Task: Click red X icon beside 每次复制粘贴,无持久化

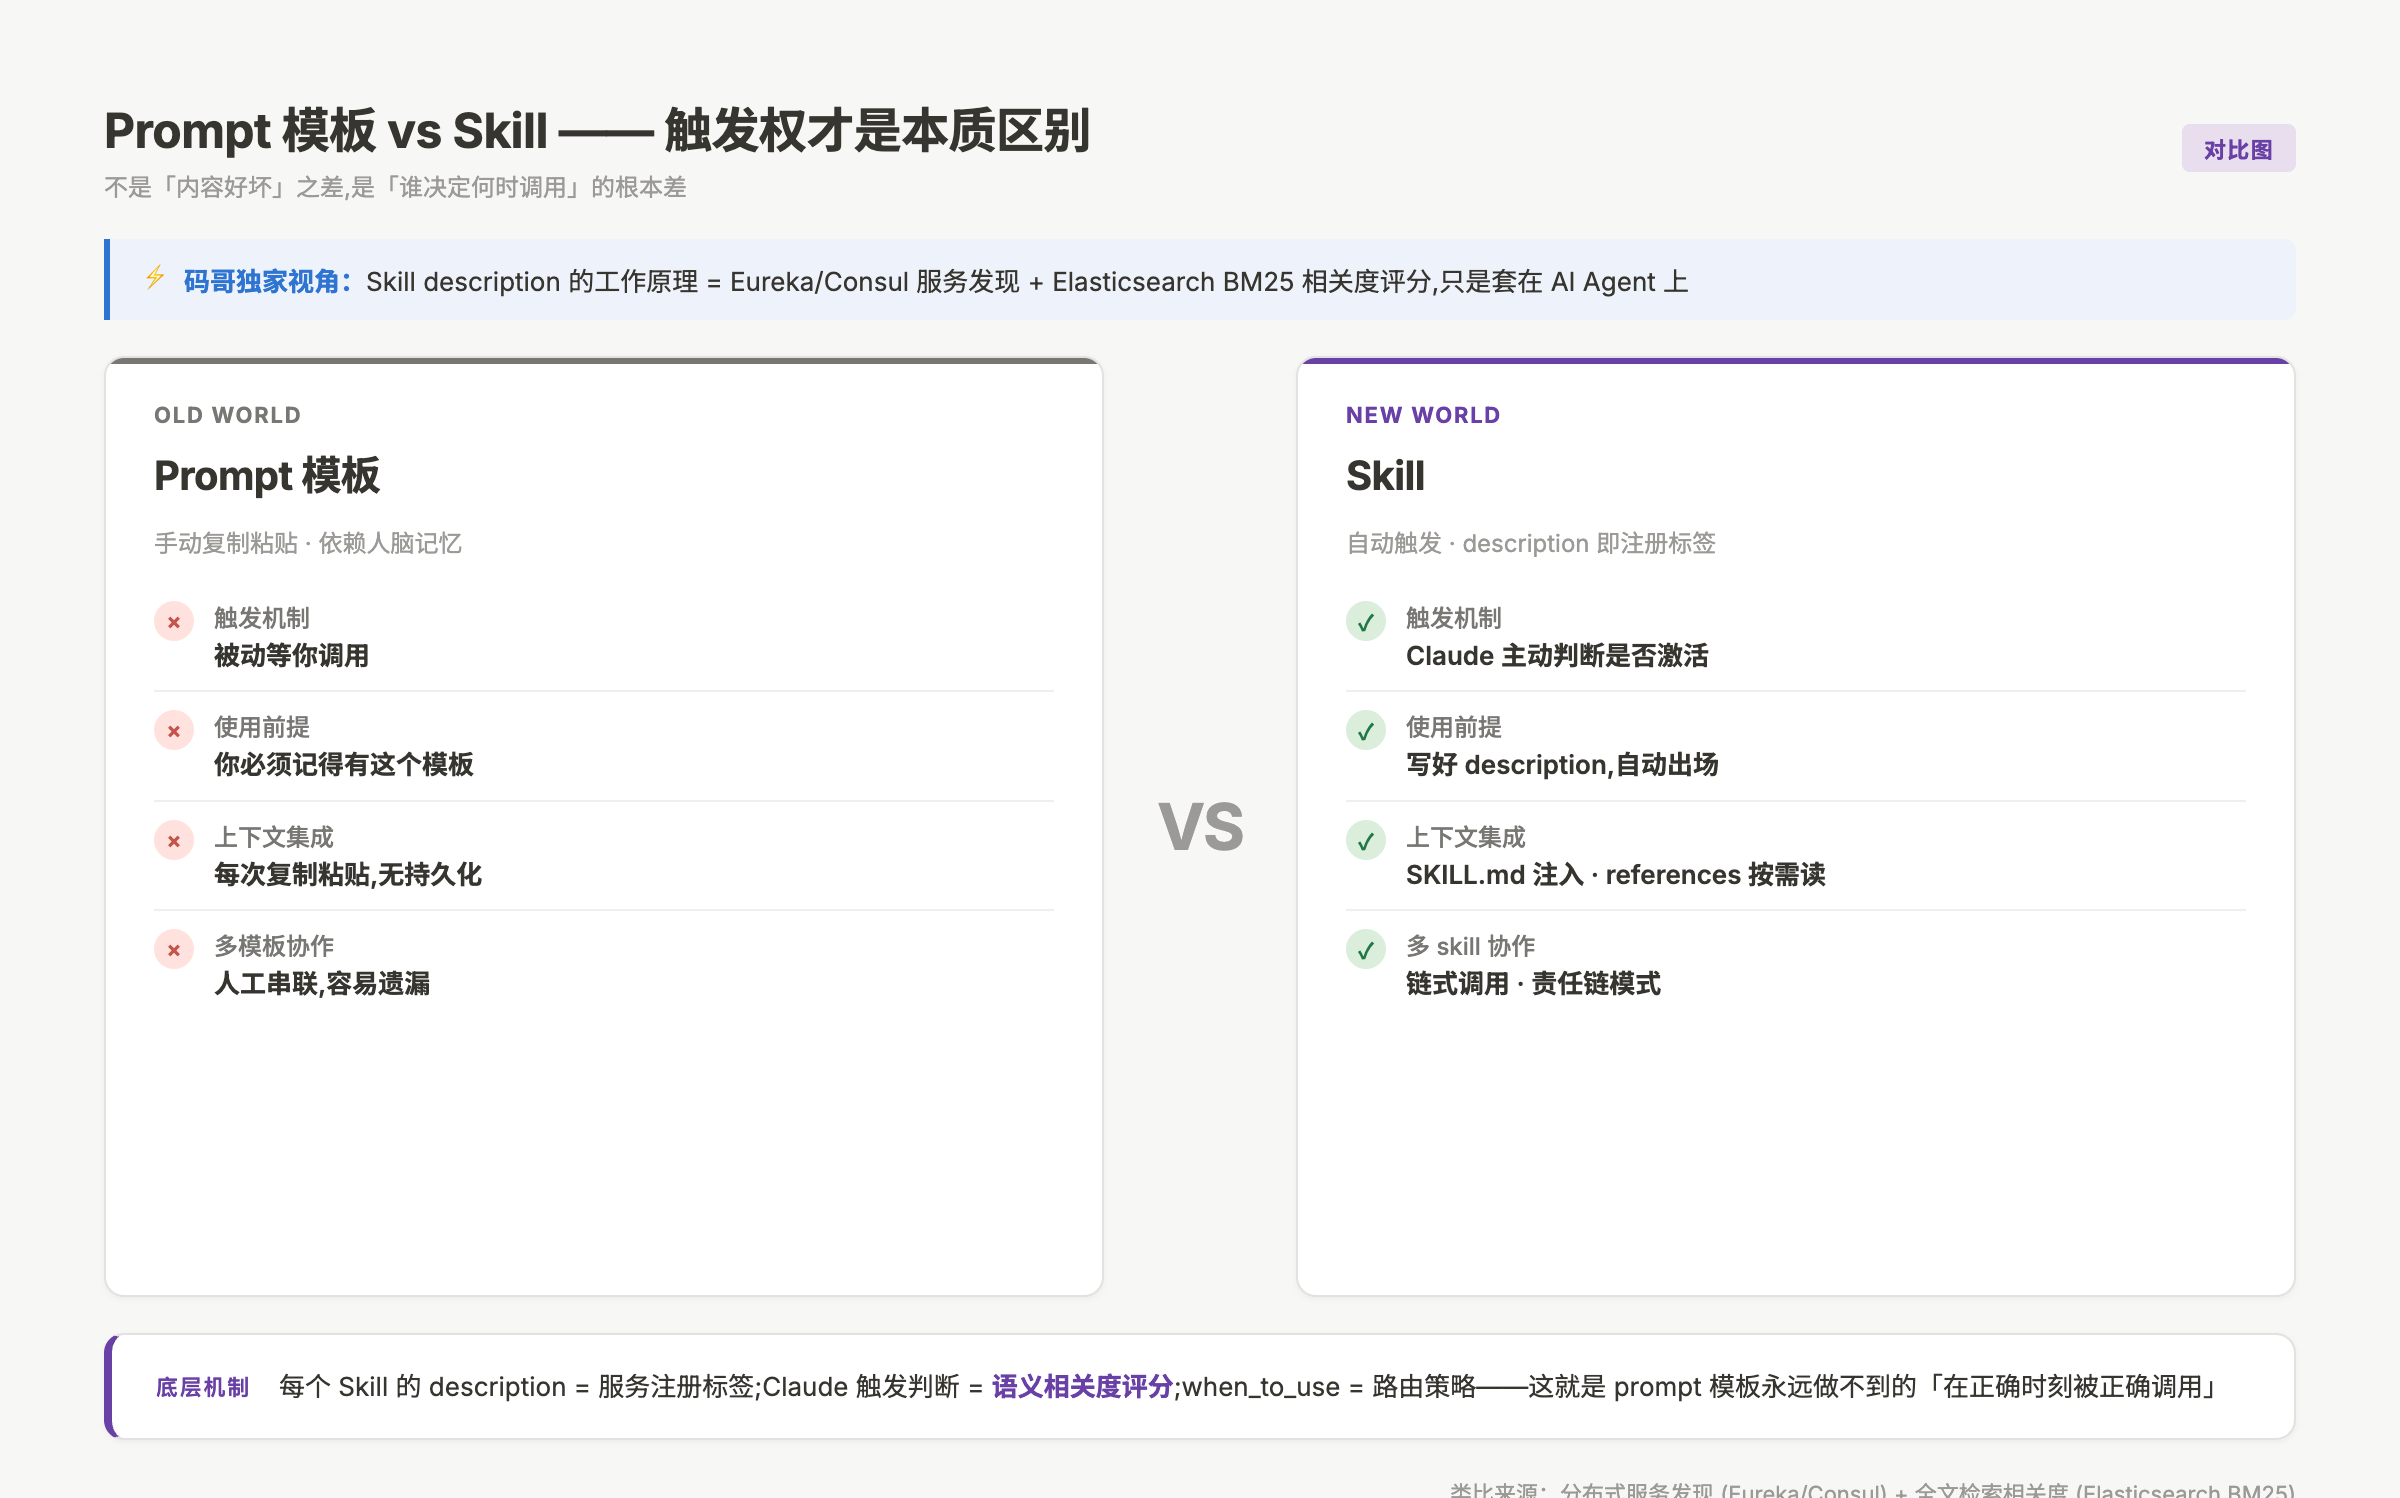Action: tap(174, 841)
